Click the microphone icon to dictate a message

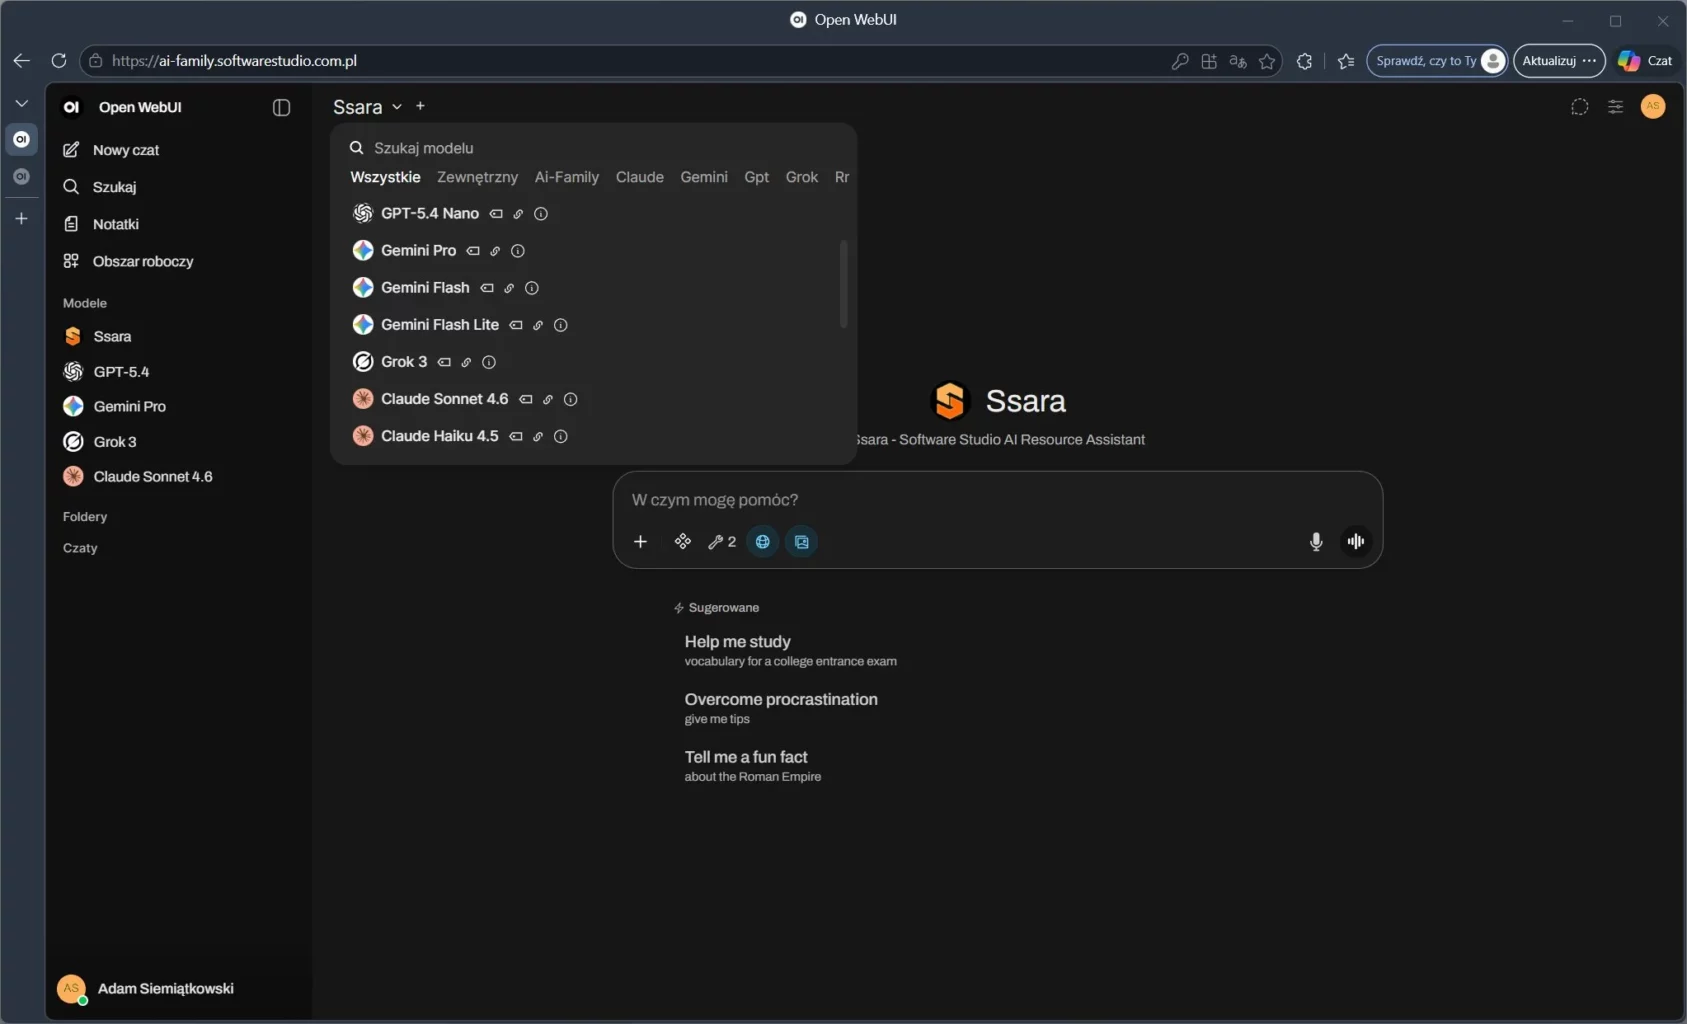tap(1316, 541)
